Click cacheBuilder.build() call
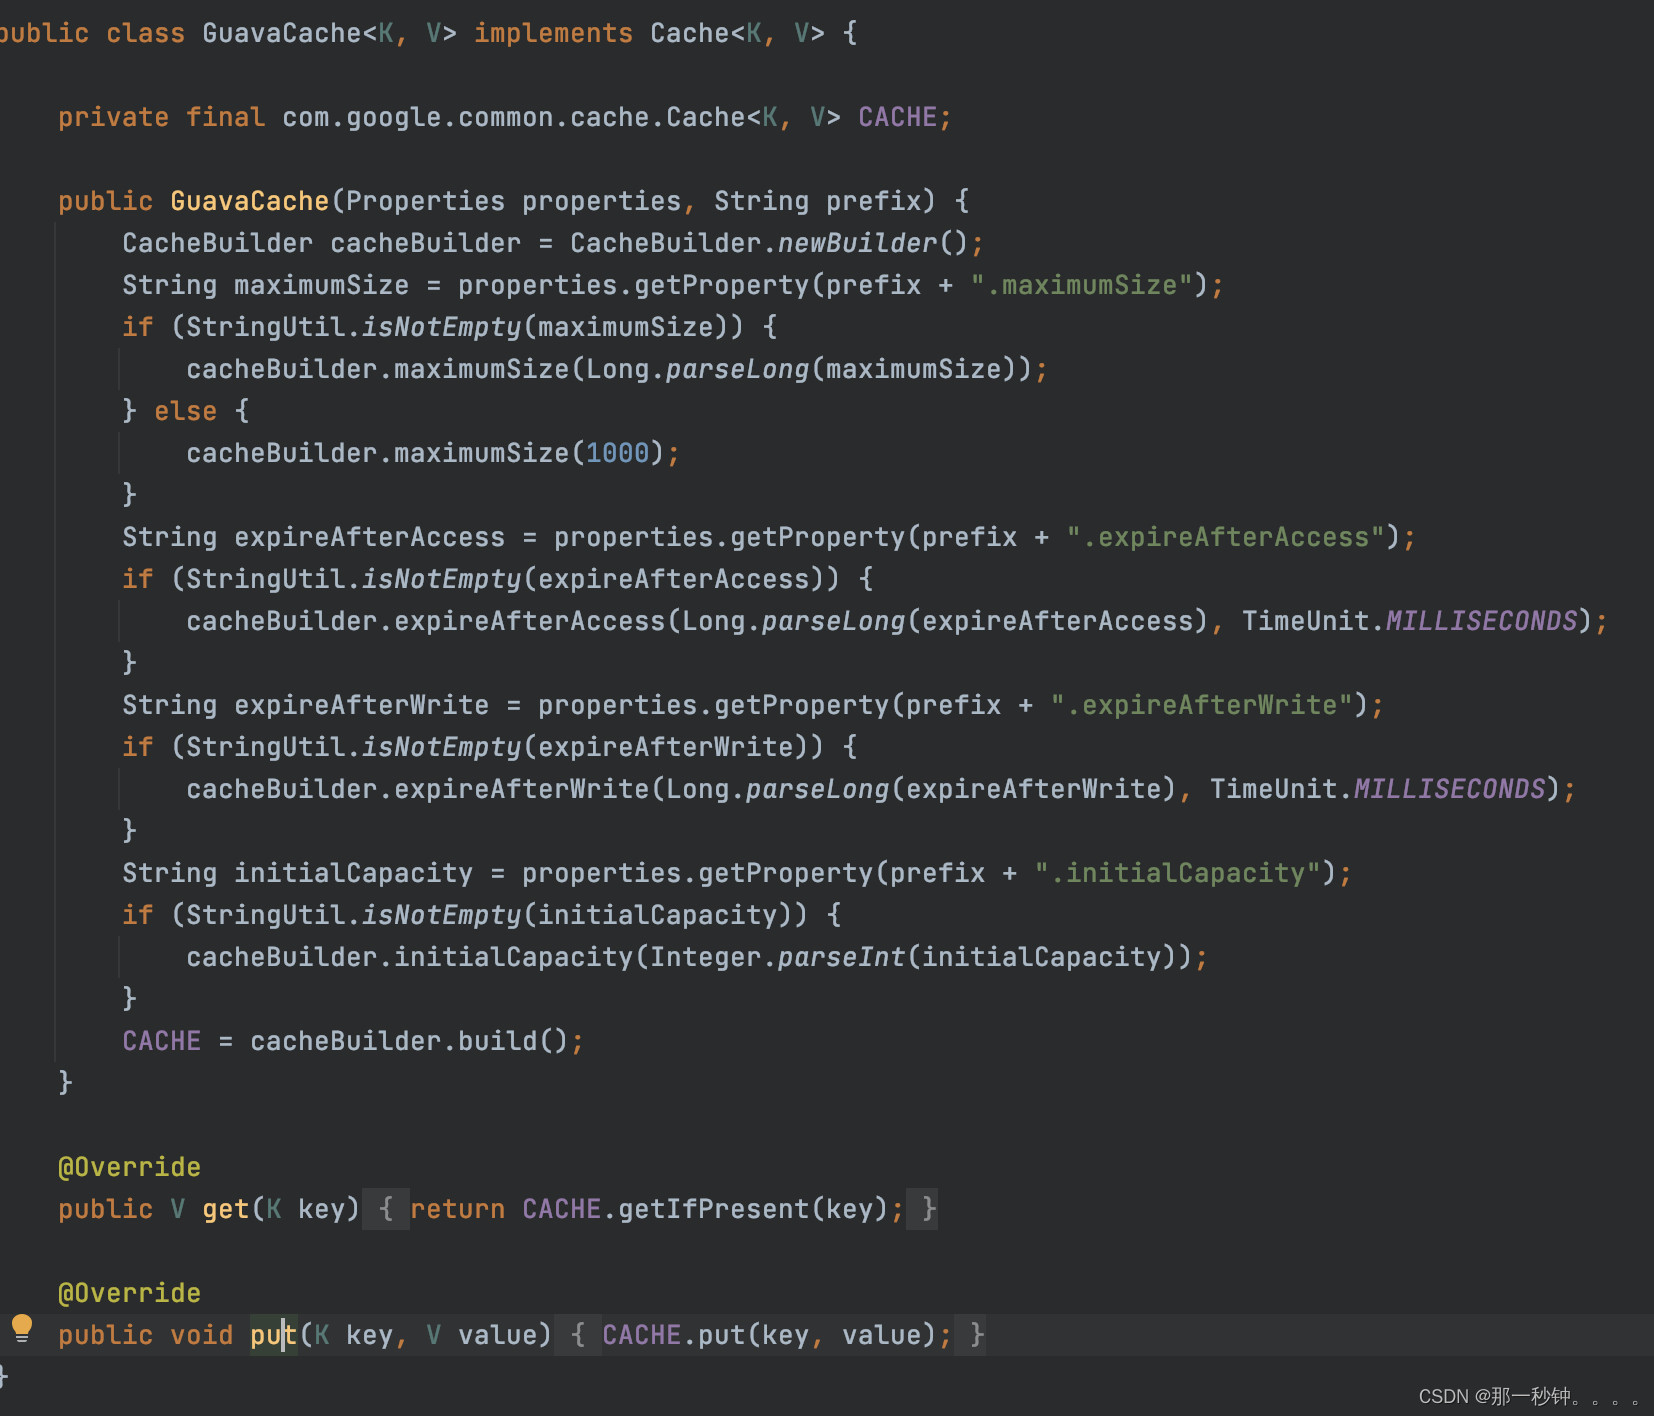The image size is (1654, 1416). [x=409, y=1041]
